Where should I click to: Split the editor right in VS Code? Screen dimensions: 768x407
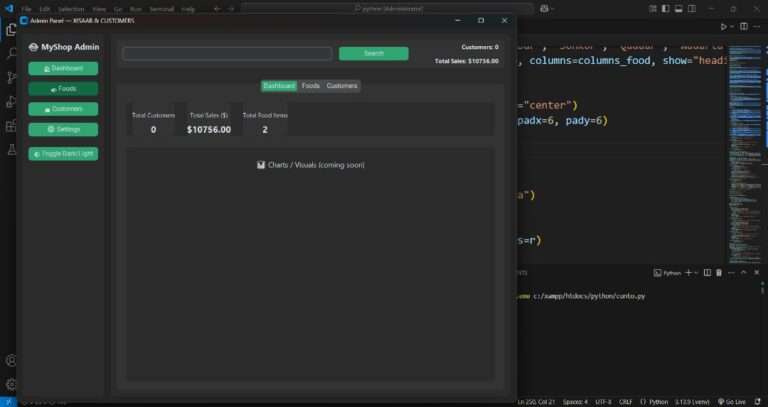coord(744,26)
